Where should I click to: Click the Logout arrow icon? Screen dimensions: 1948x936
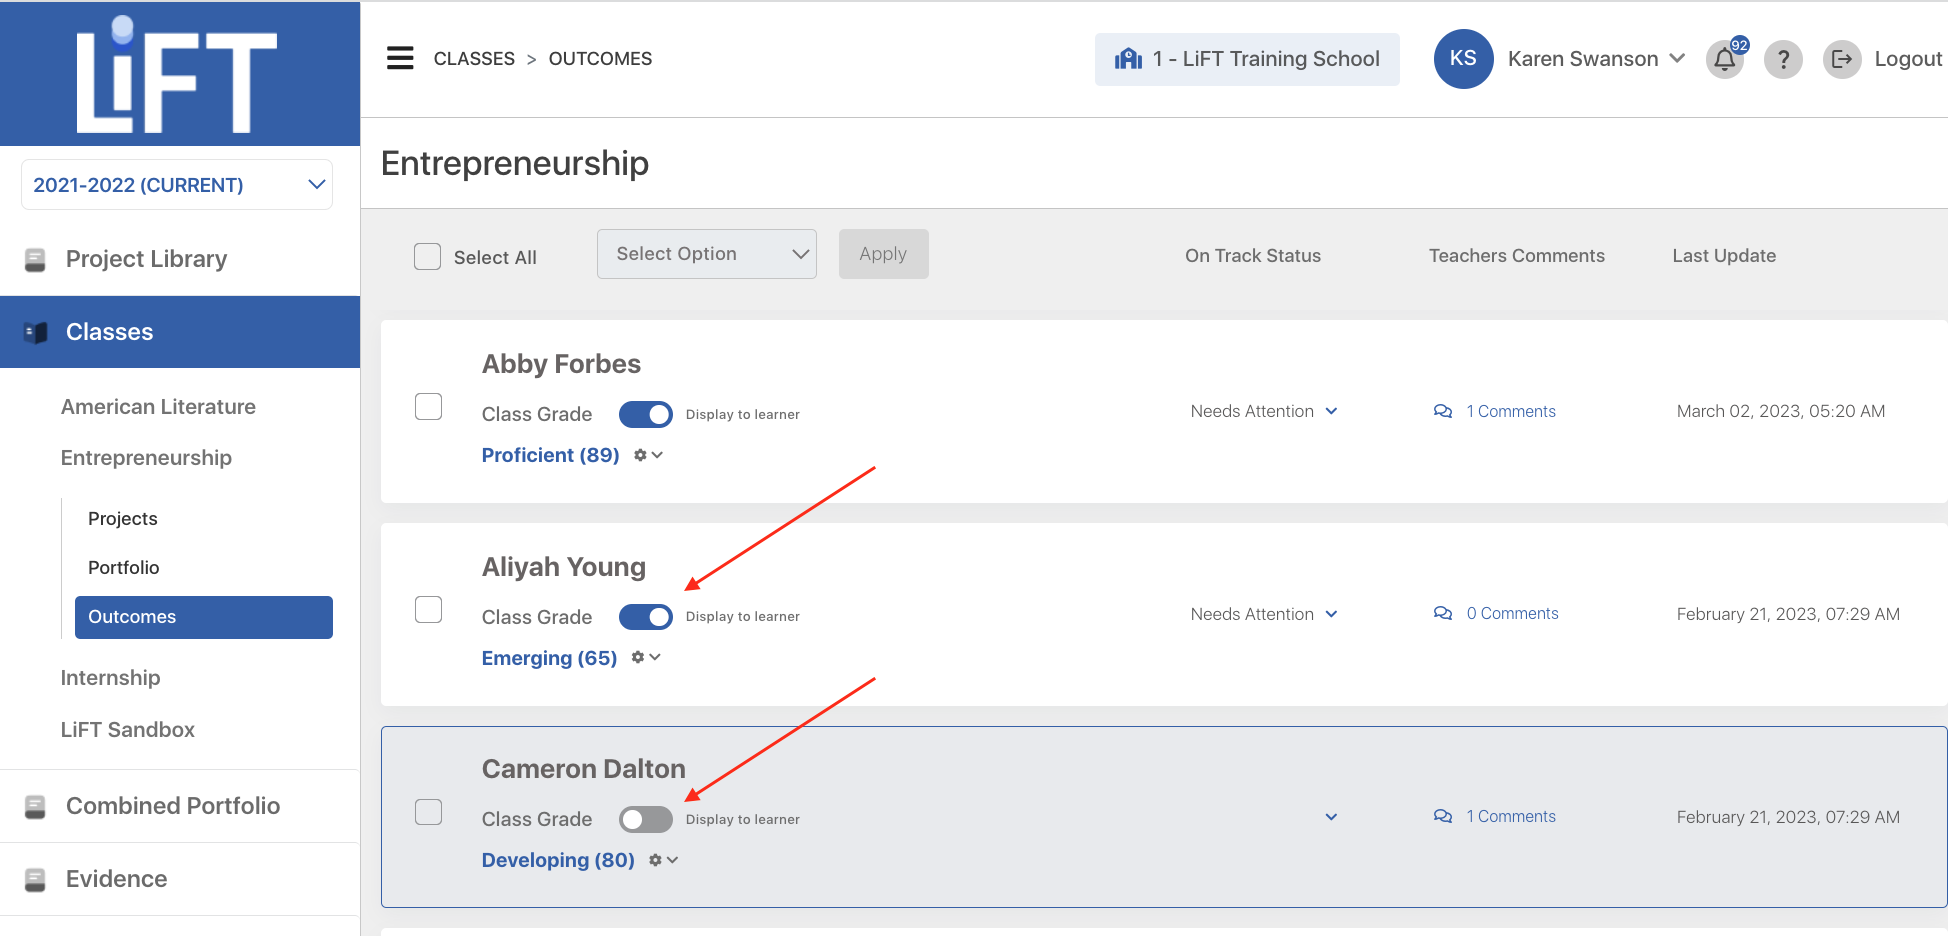pyautogui.click(x=1842, y=60)
